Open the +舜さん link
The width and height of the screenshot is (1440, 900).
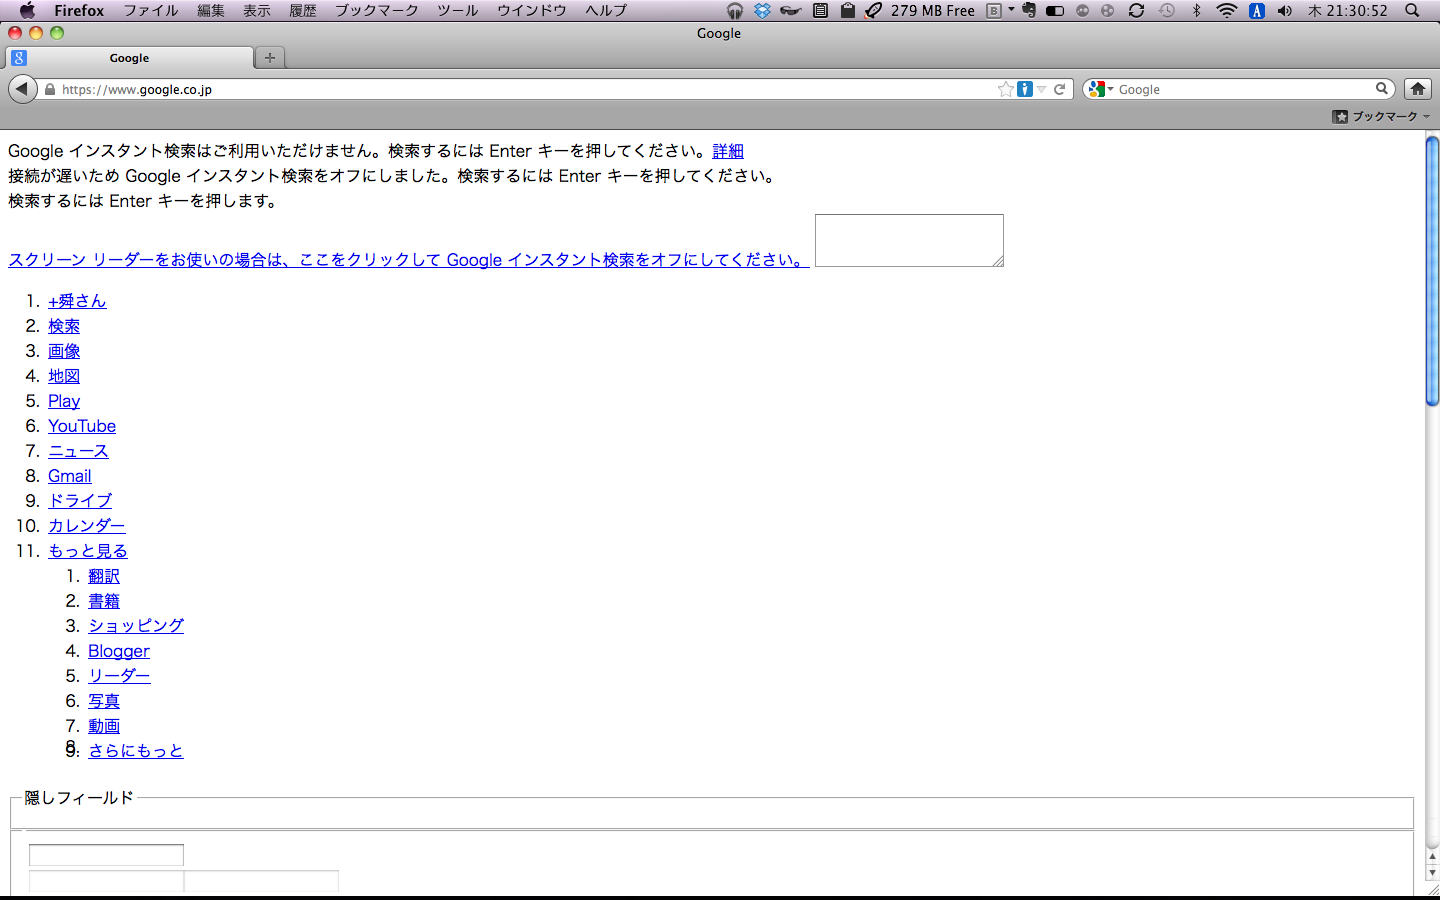[x=77, y=301]
